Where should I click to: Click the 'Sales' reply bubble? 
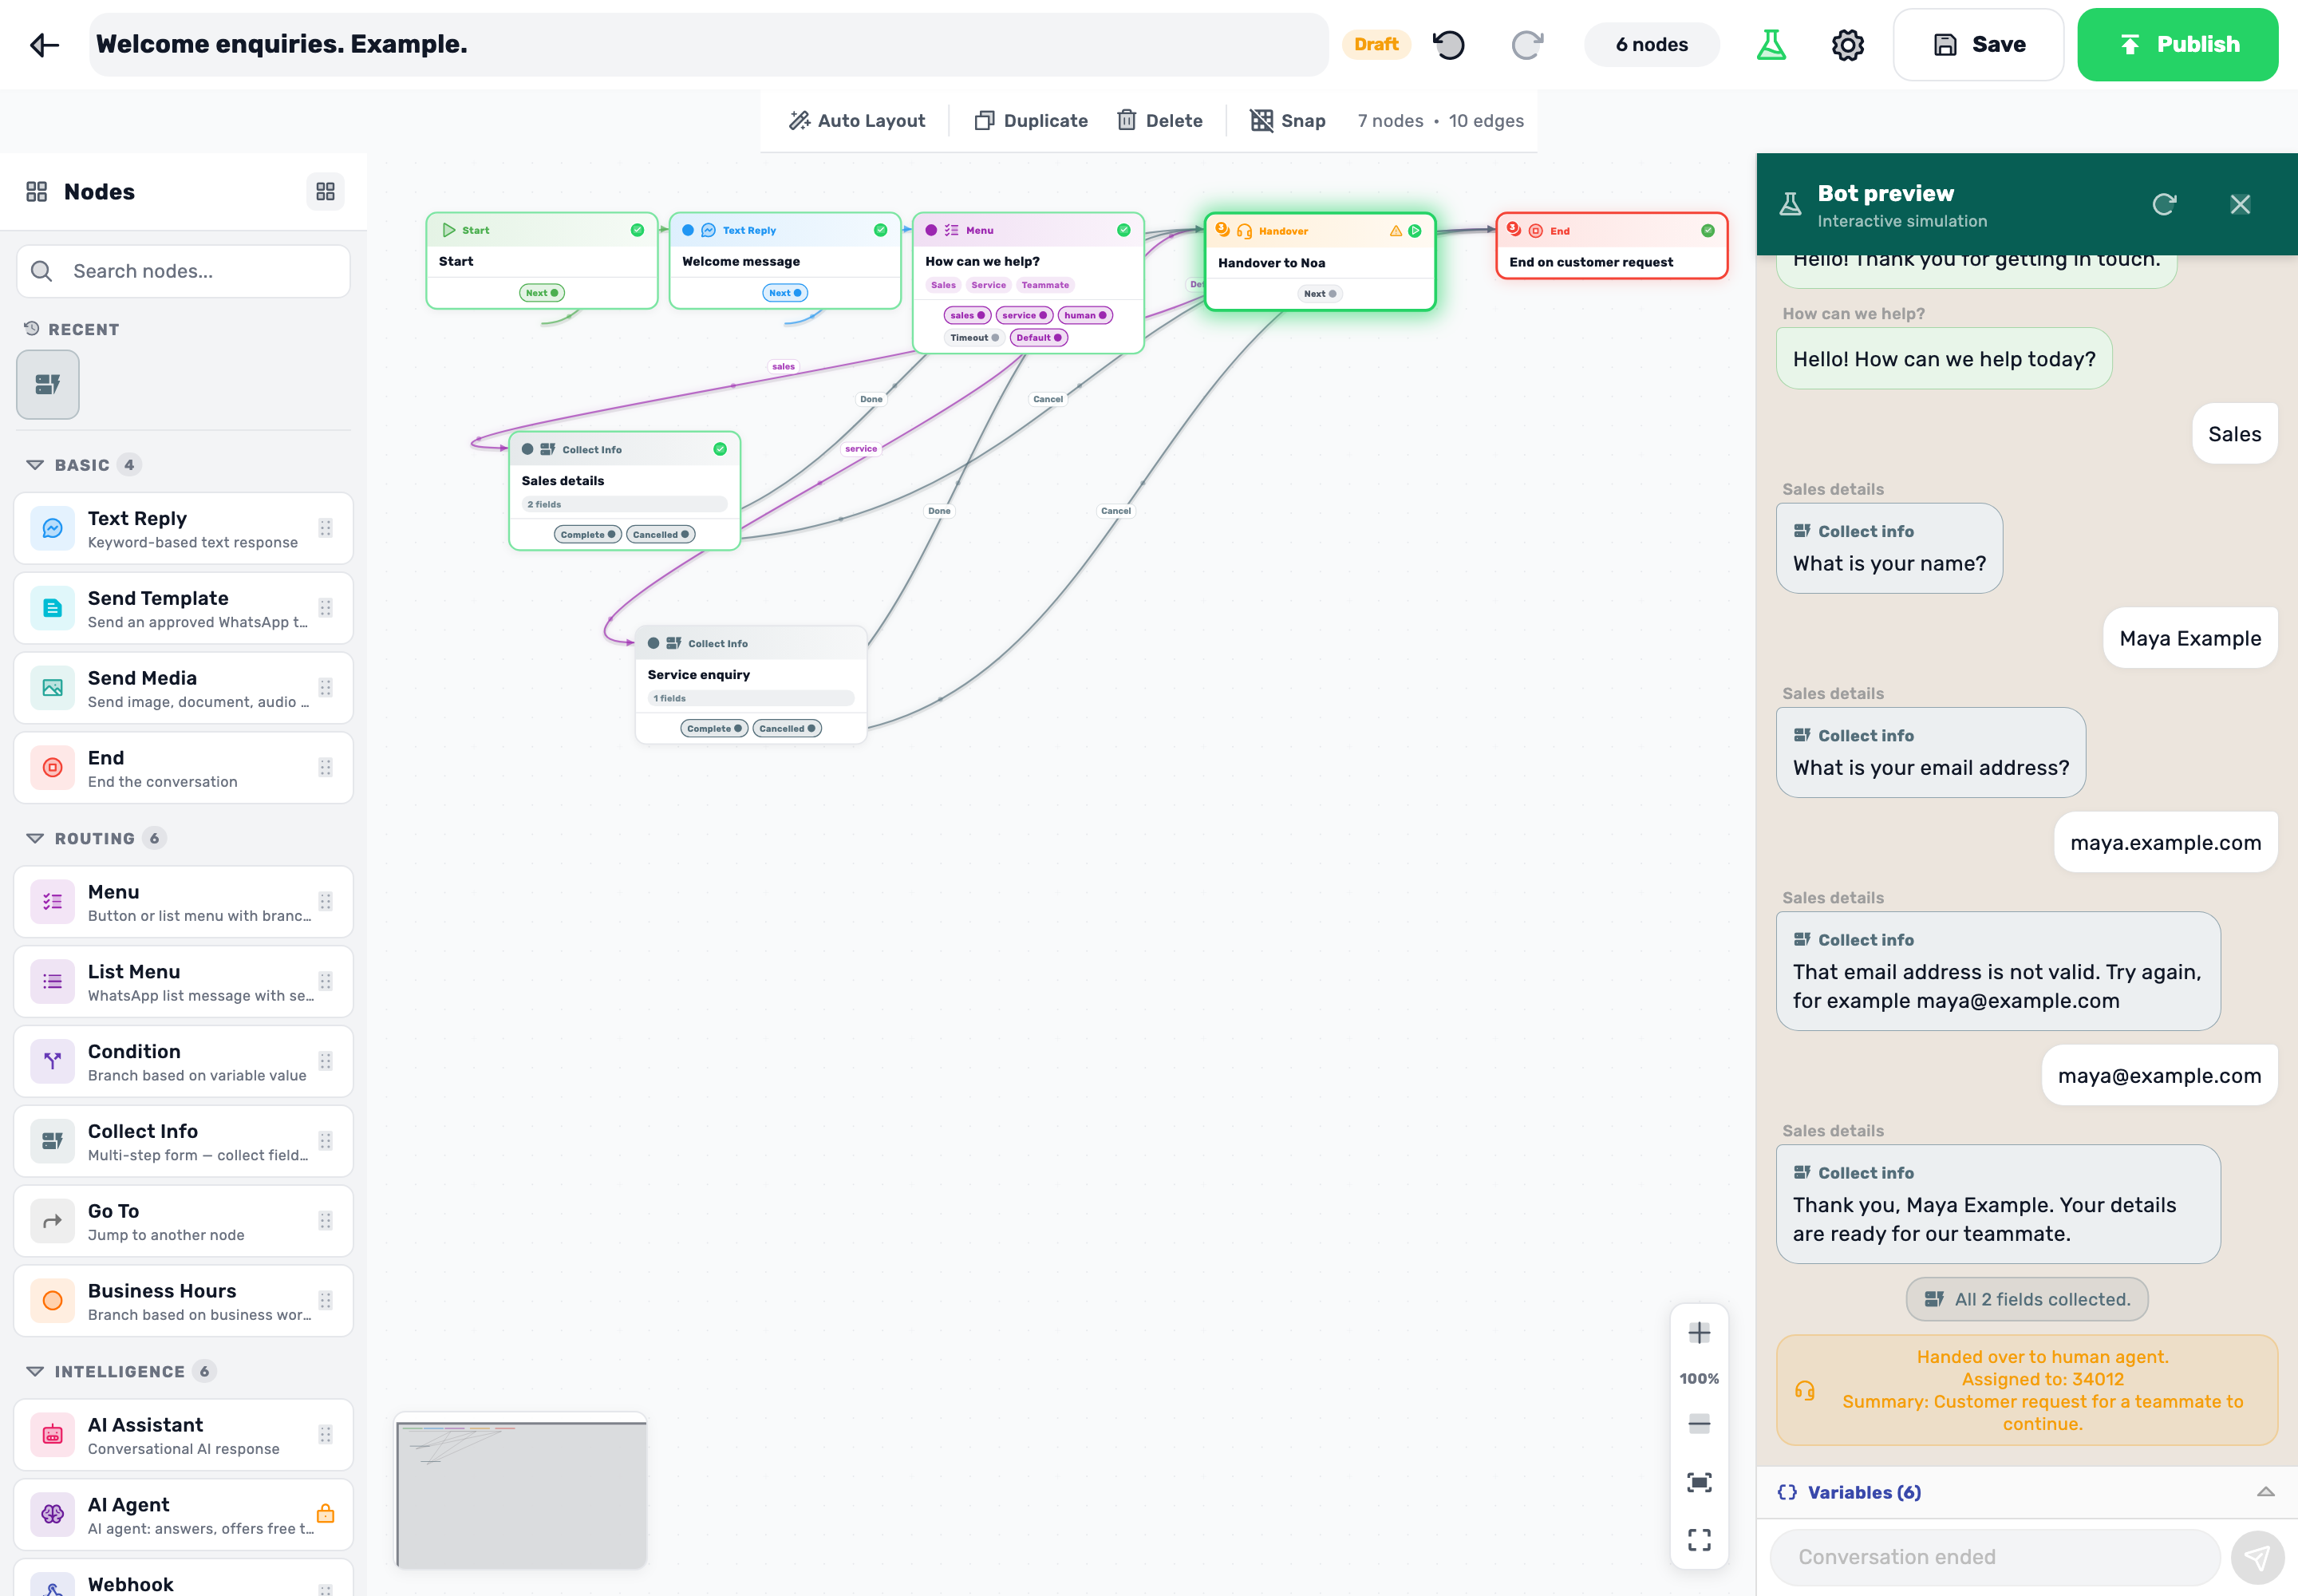click(x=2234, y=433)
